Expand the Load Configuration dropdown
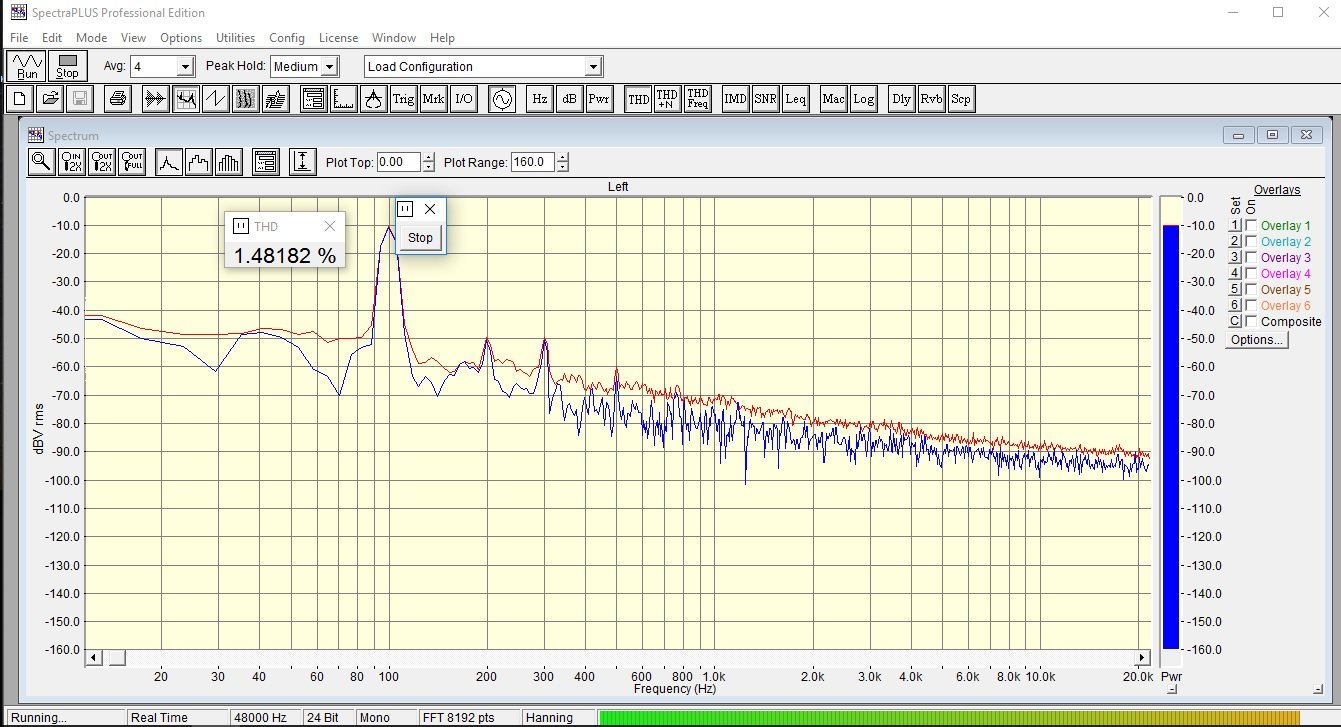The image size is (1341, 727). point(593,67)
